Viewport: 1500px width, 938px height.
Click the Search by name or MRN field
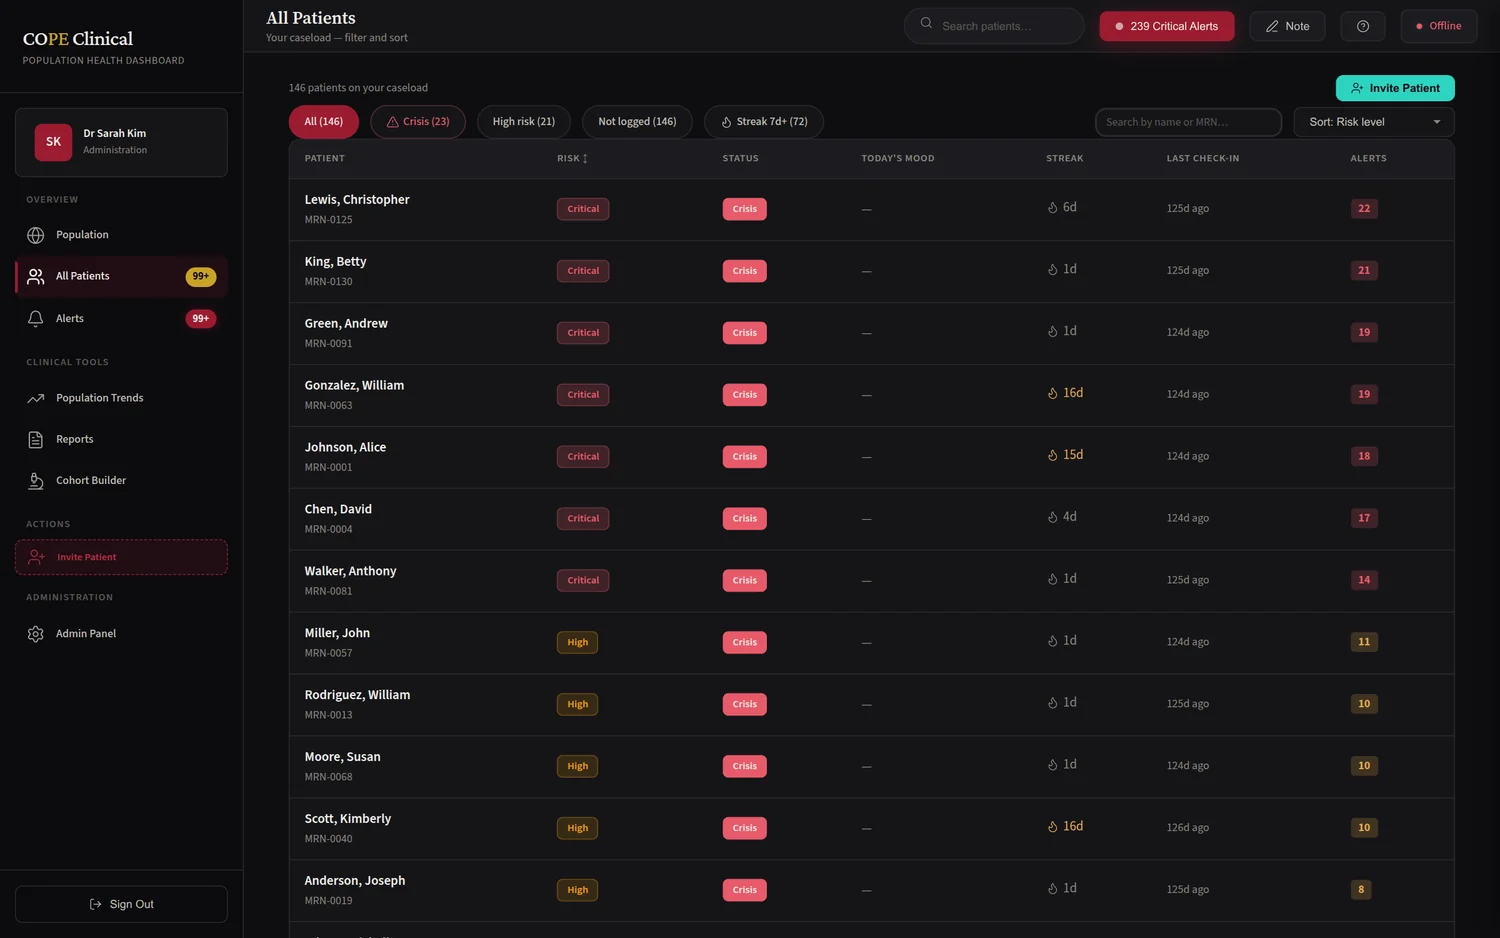pyautogui.click(x=1188, y=122)
